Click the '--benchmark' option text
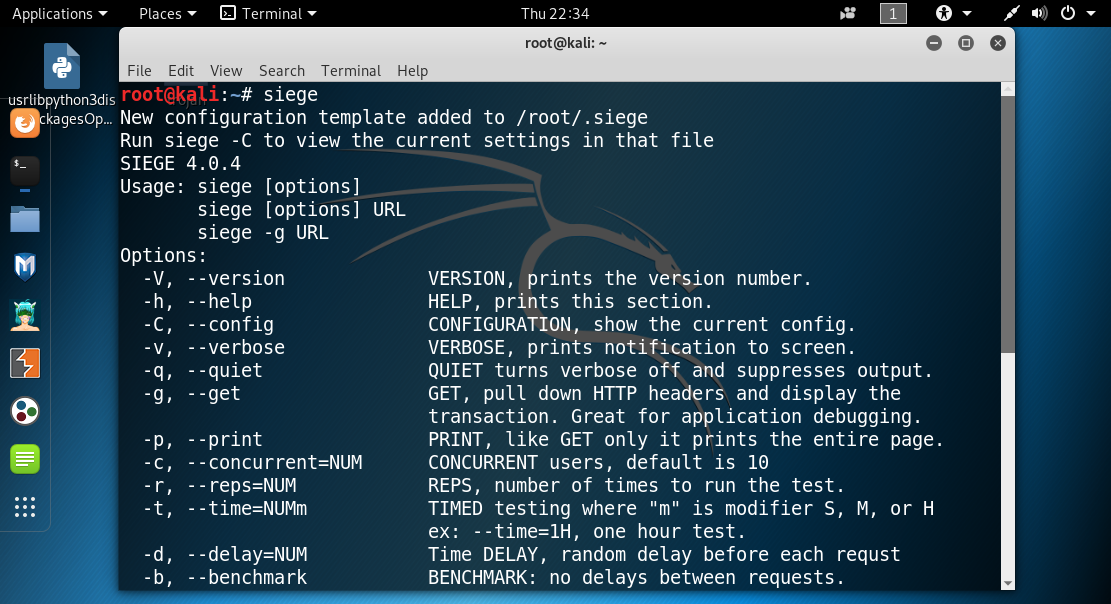The height and width of the screenshot is (604, 1111). click(247, 577)
